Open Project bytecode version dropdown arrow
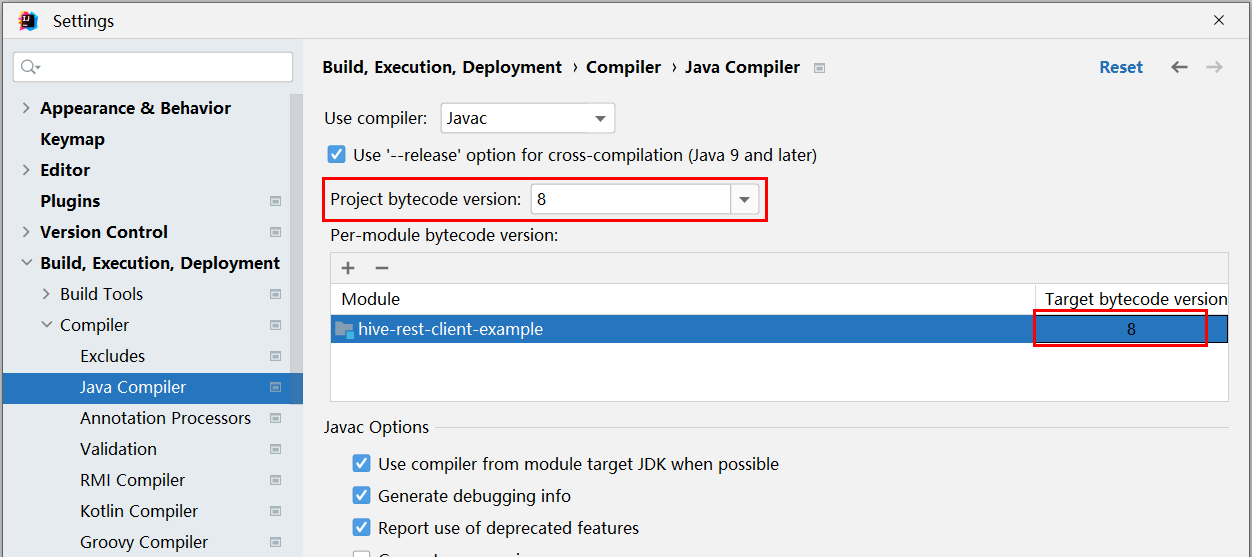 [744, 199]
